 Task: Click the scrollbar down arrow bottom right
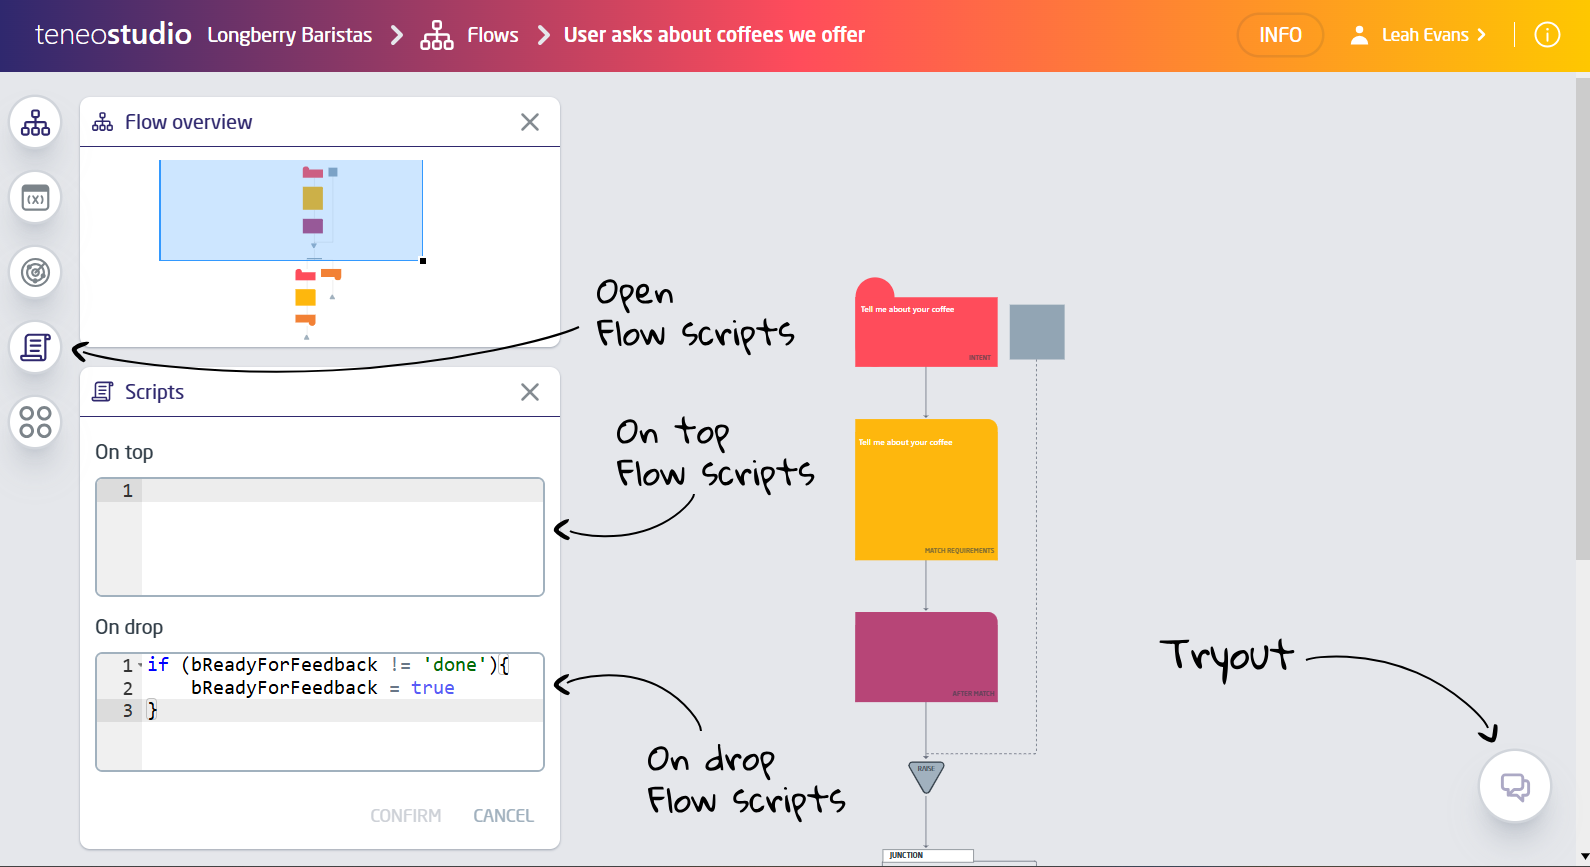1582,858
